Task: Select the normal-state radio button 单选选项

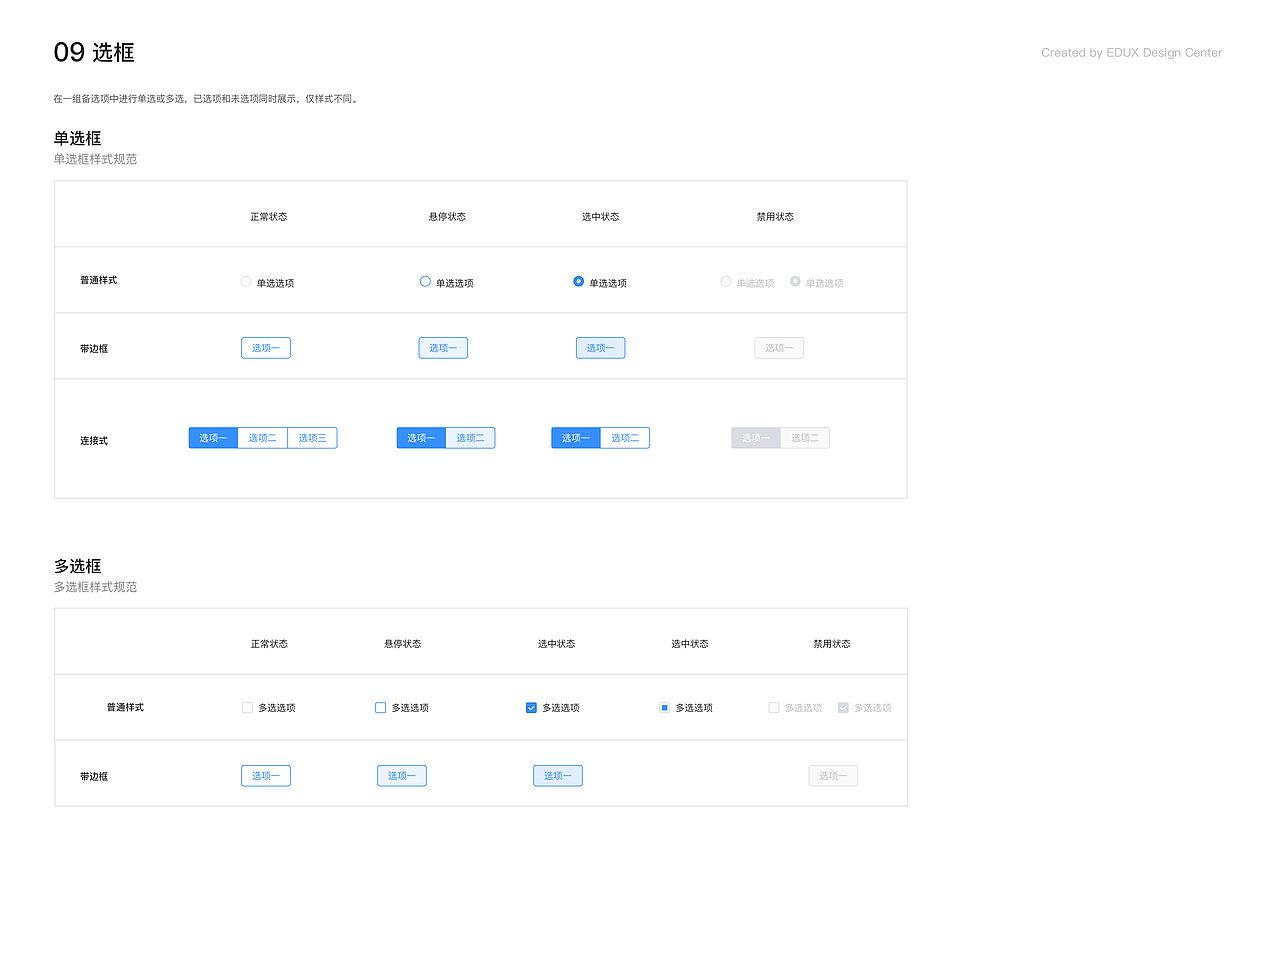Action: 246,282
